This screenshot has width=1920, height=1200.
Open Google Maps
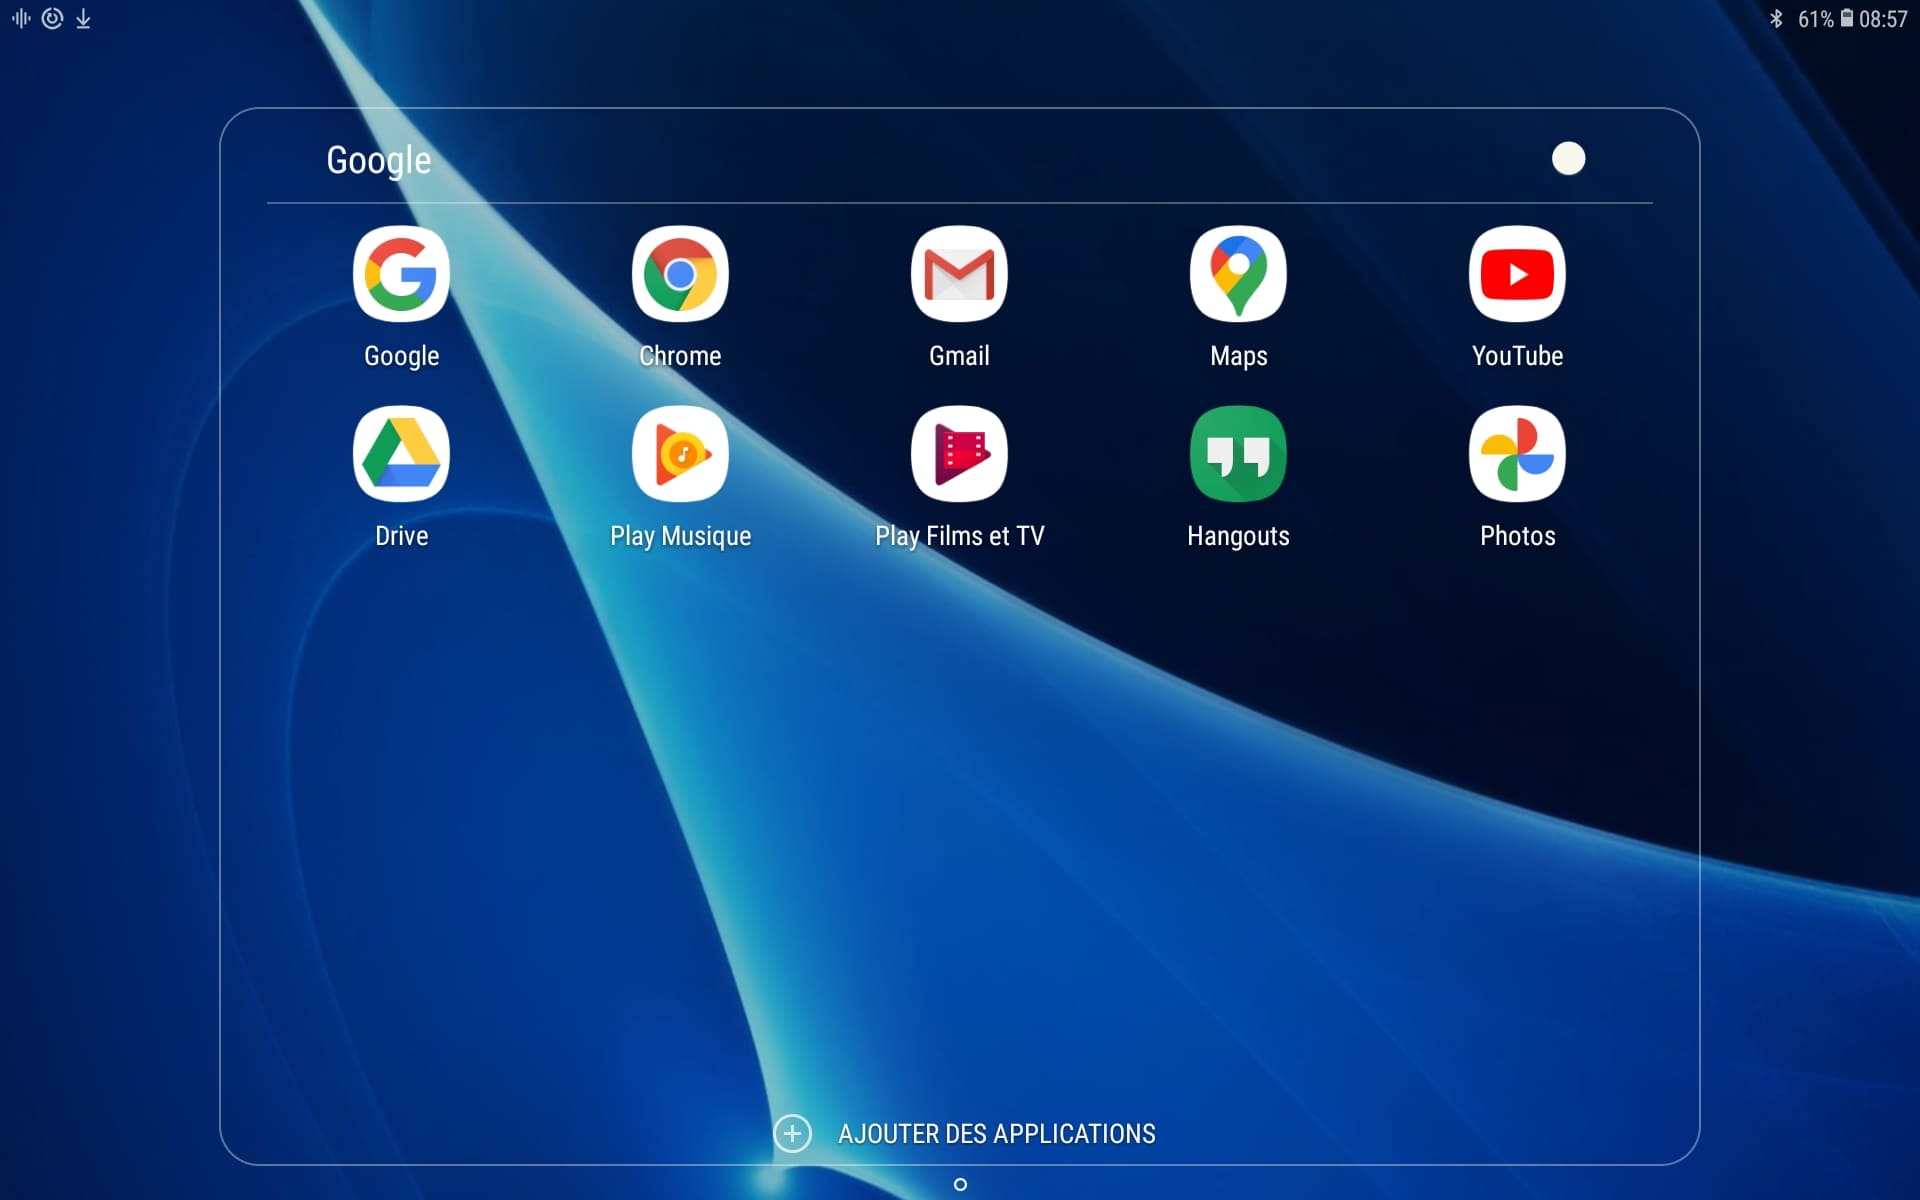(1238, 274)
